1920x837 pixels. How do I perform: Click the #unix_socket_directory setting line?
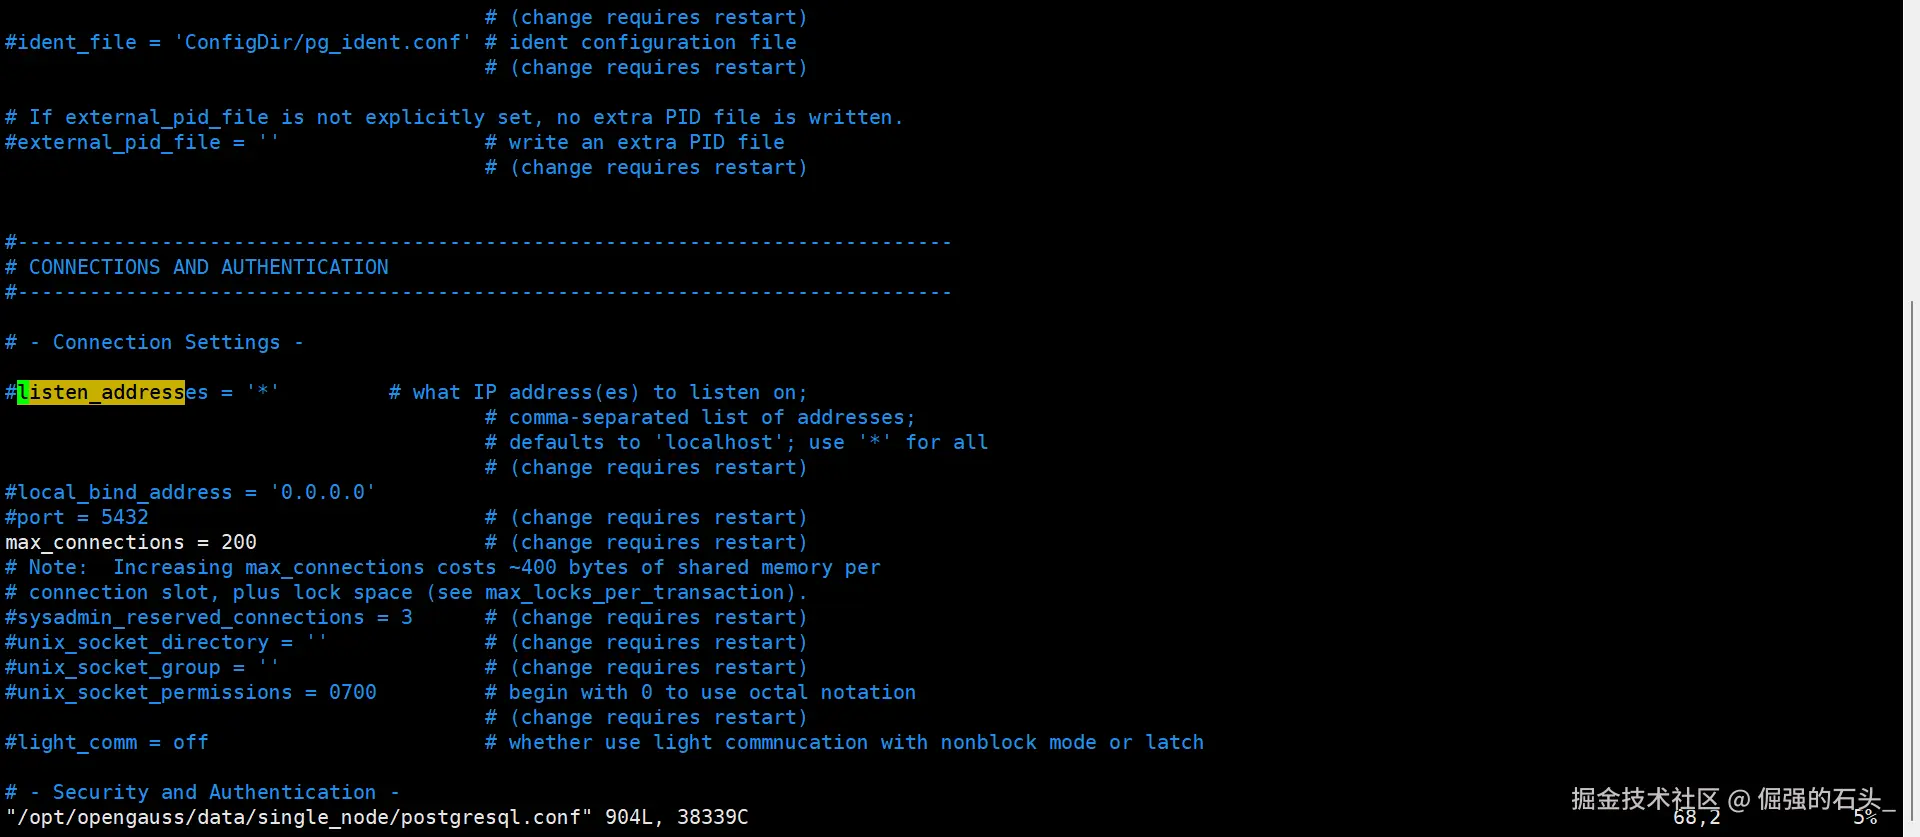point(165,642)
